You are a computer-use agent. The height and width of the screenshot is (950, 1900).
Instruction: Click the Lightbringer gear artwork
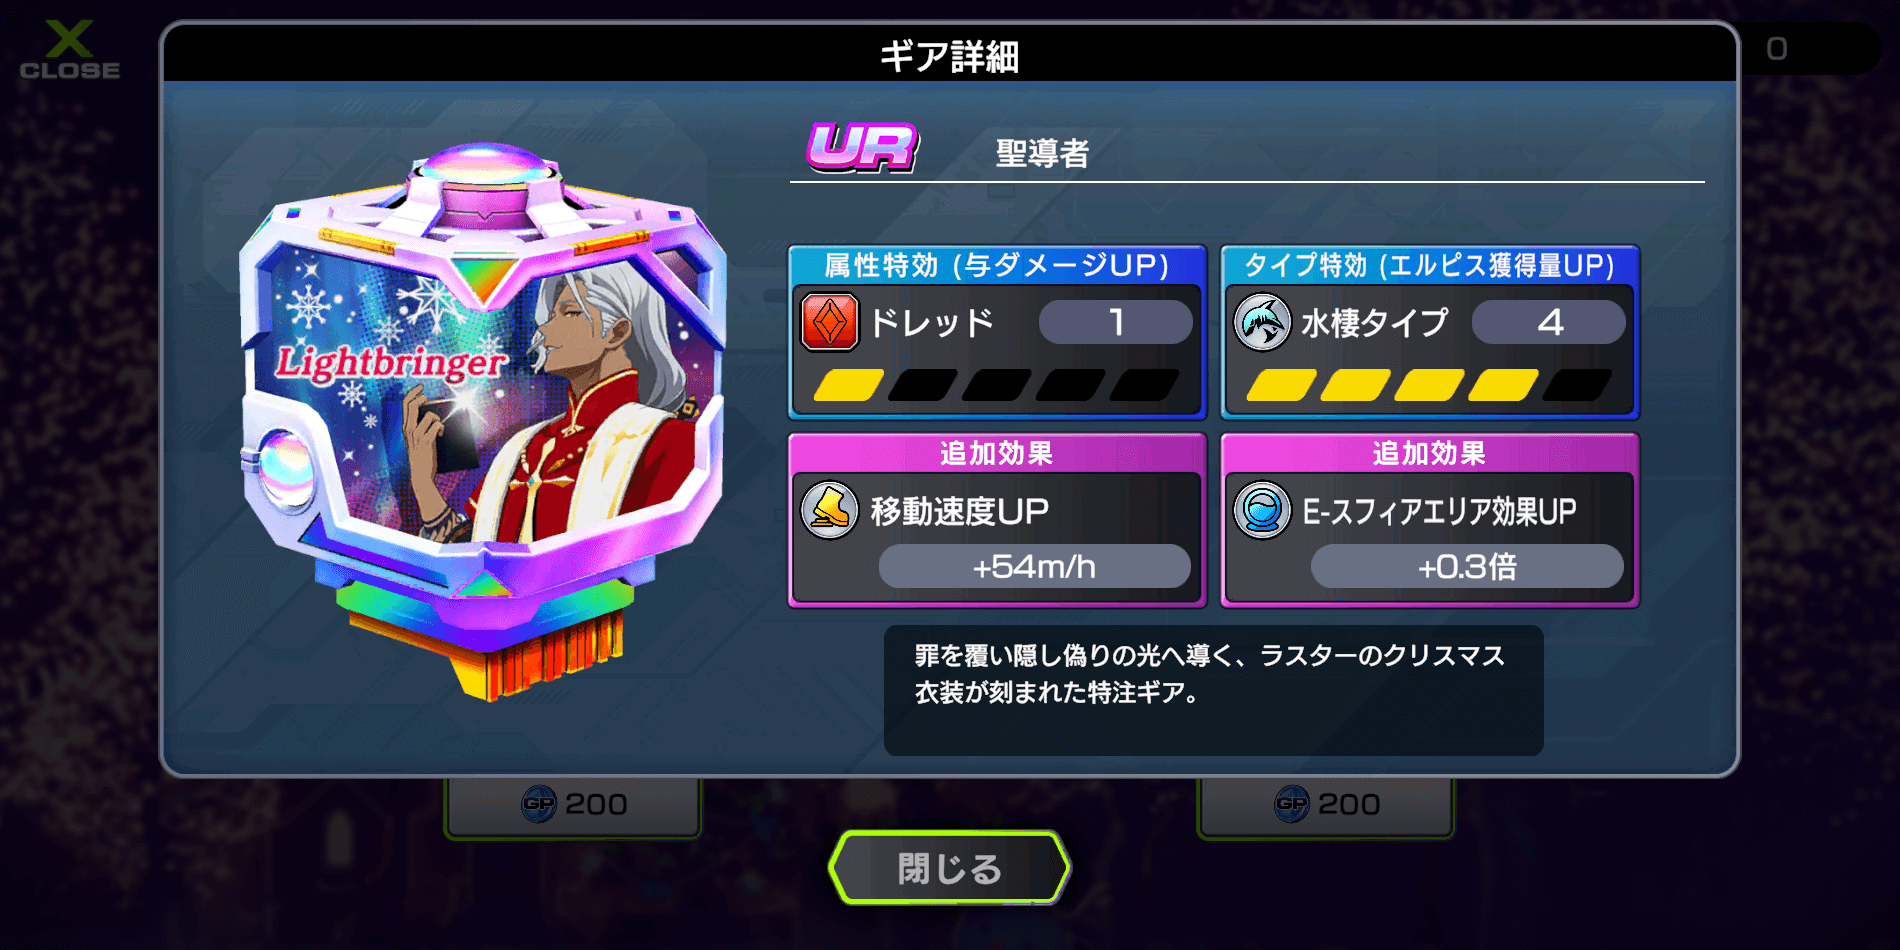pos(483,420)
